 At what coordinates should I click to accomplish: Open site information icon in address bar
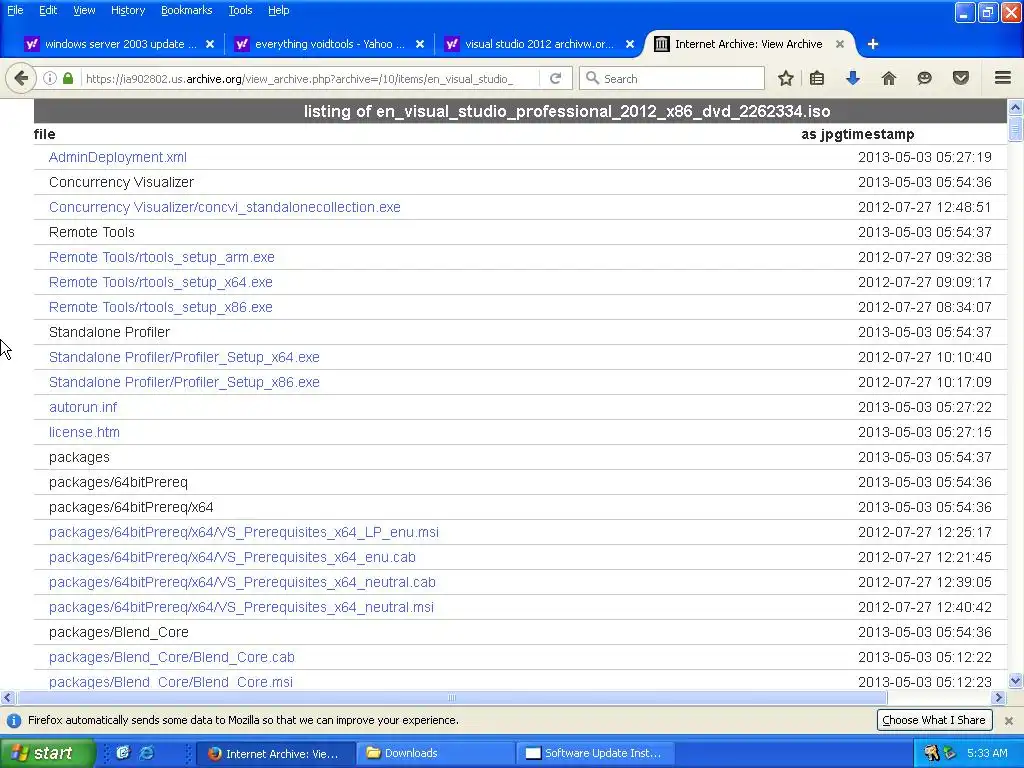(50, 78)
